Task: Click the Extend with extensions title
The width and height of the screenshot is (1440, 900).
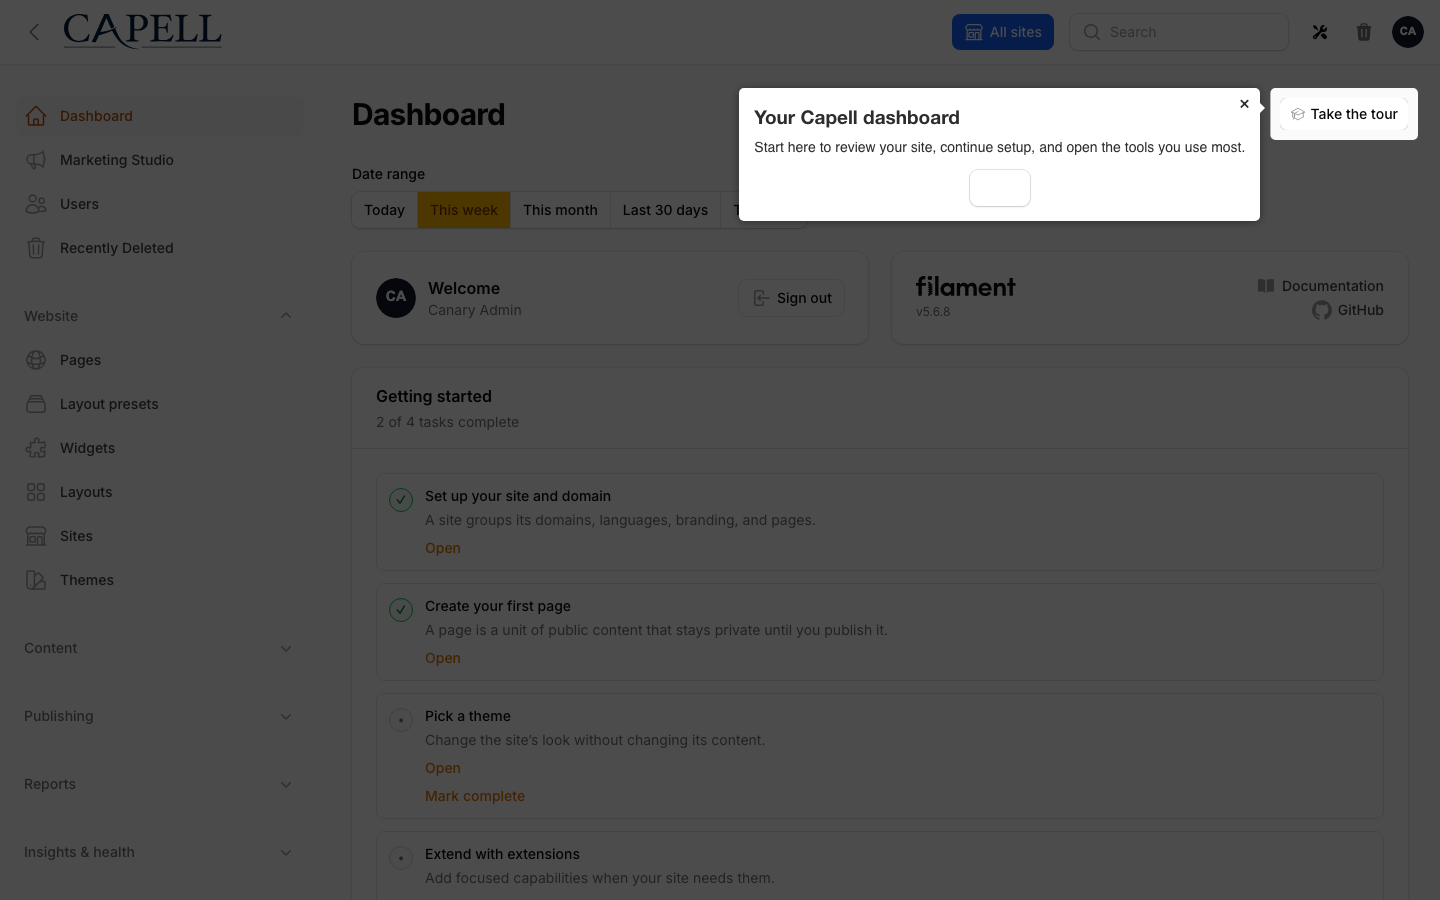Action: [502, 854]
